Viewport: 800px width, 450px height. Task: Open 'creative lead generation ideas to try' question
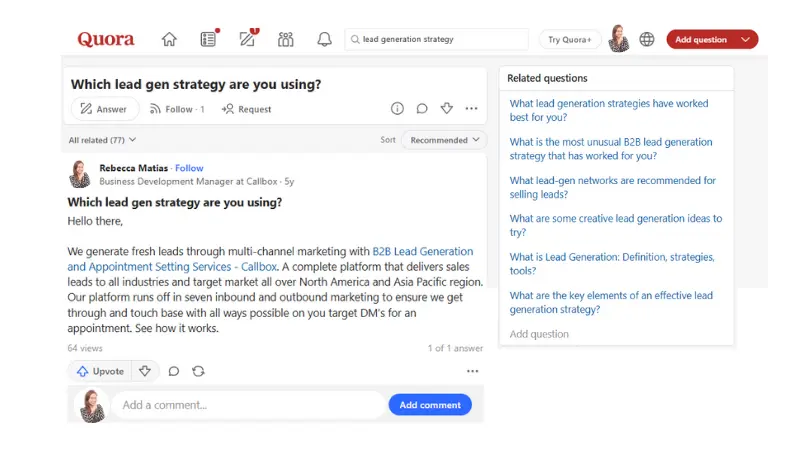[x=615, y=226]
